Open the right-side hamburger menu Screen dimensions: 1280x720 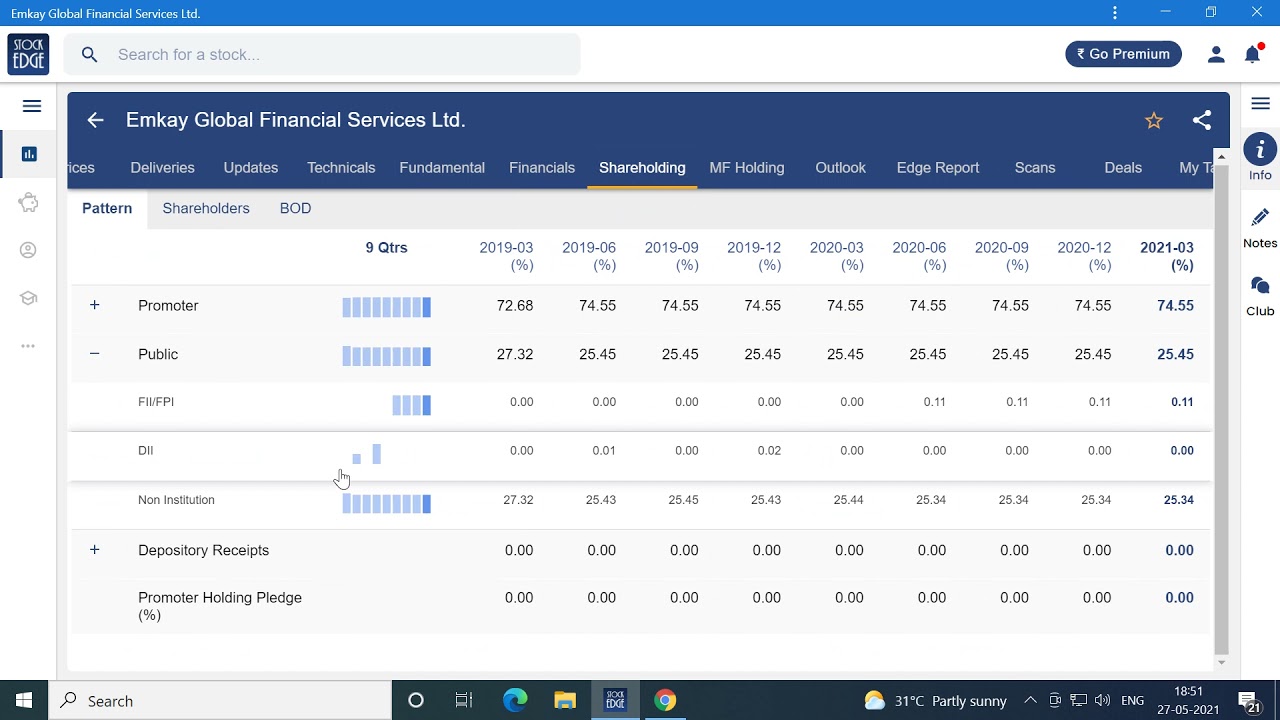[1260, 104]
